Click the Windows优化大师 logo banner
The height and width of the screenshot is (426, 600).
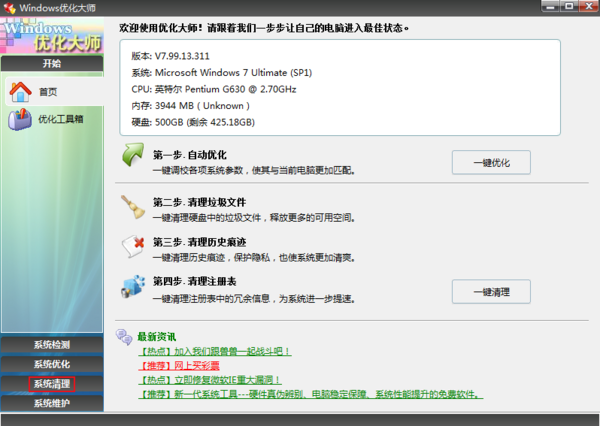[52, 37]
